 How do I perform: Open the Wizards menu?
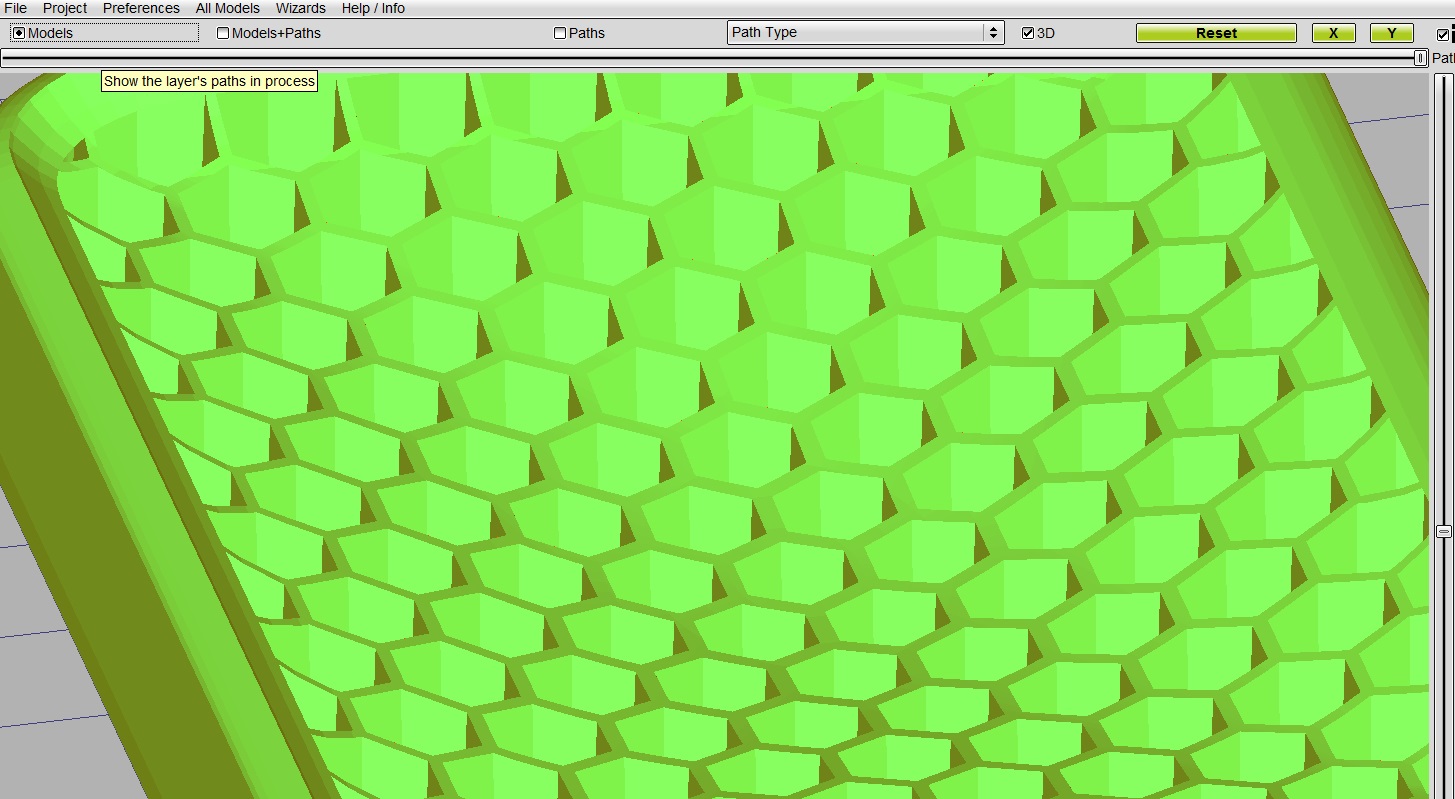[301, 8]
